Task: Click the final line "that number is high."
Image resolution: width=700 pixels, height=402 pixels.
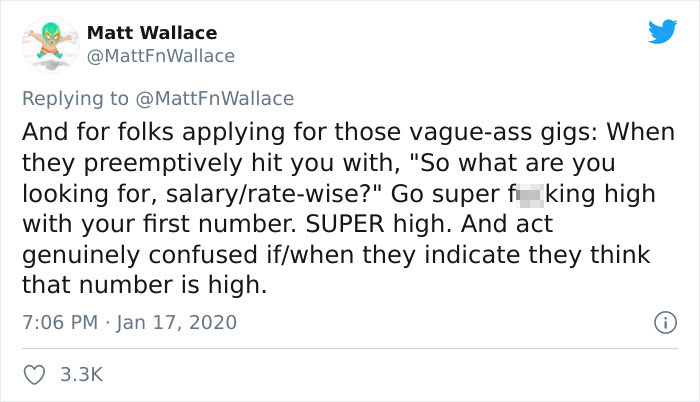Action: click(x=145, y=285)
